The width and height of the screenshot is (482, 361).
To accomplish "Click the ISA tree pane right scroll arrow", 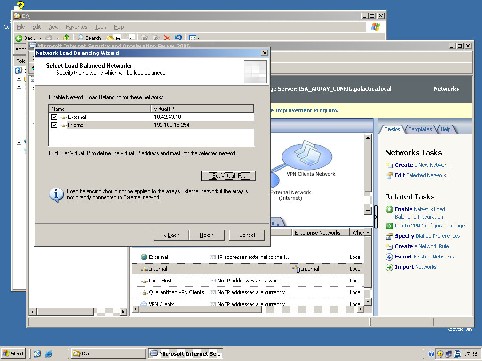I will pyautogui.click(x=123, y=312).
